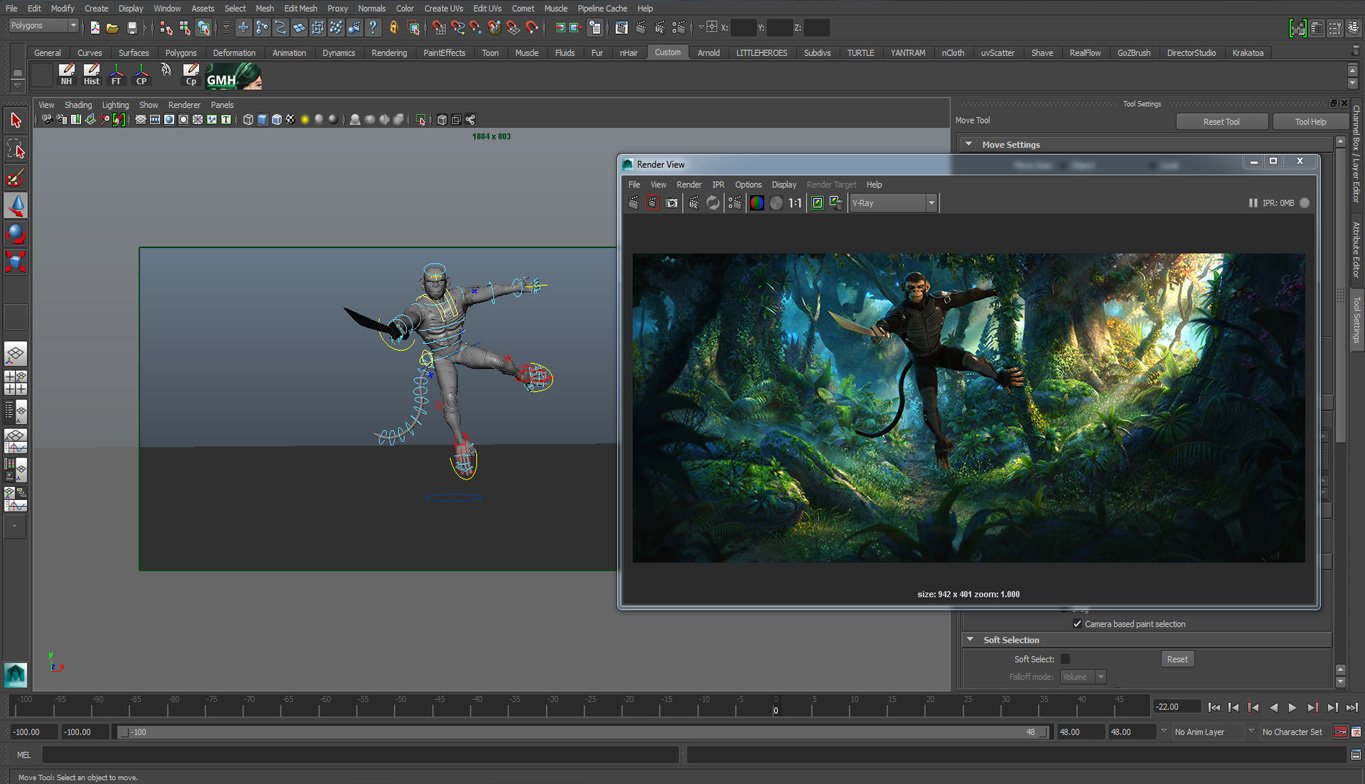Toggle Camera based paint selection checkbox
This screenshot has width=1365, height=784.
pos(1077,624)
